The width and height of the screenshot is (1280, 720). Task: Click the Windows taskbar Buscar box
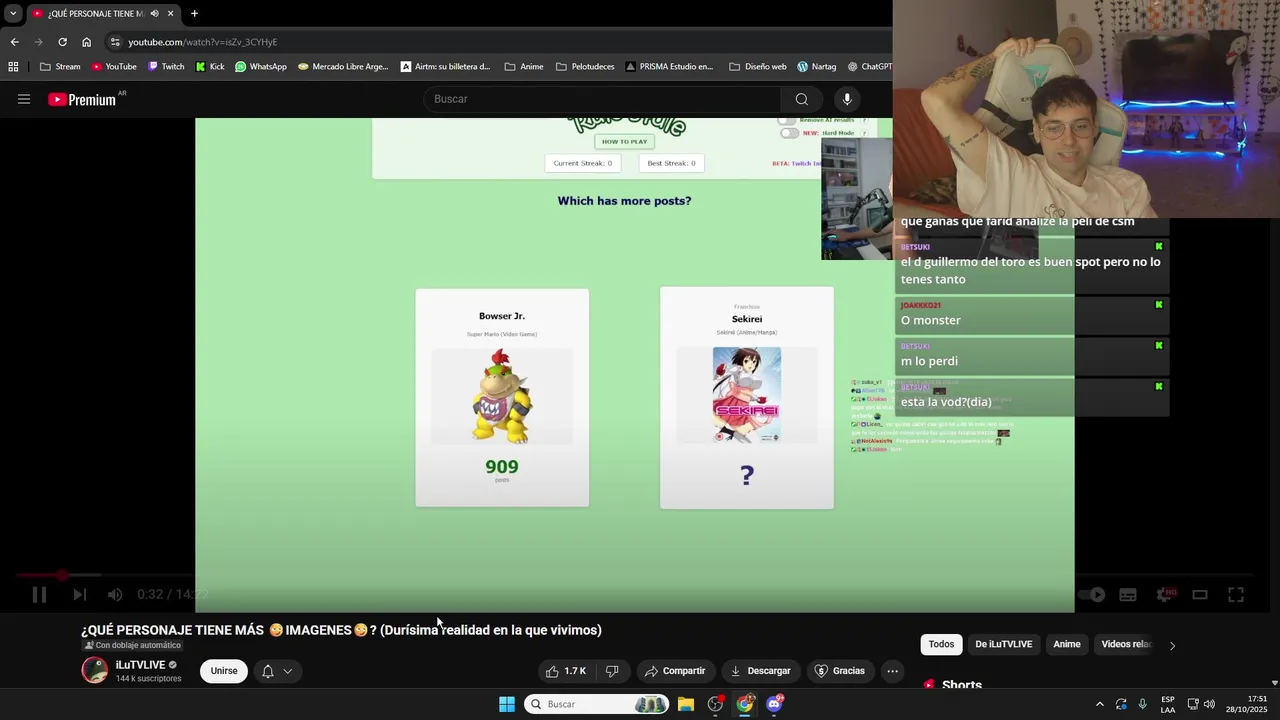pyautogui.click(x=596, y=704)
